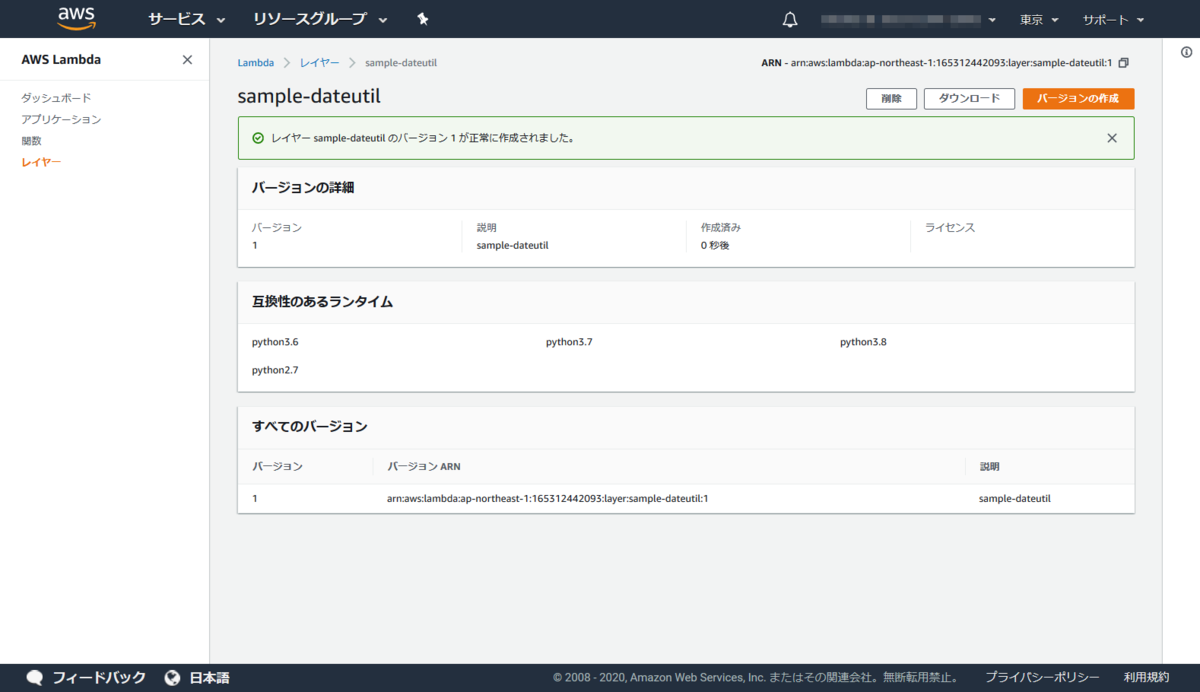Copy the layer ARN with the copy icon
Viewport: 1200px width, 692px height.
(x=1123, y=63)
